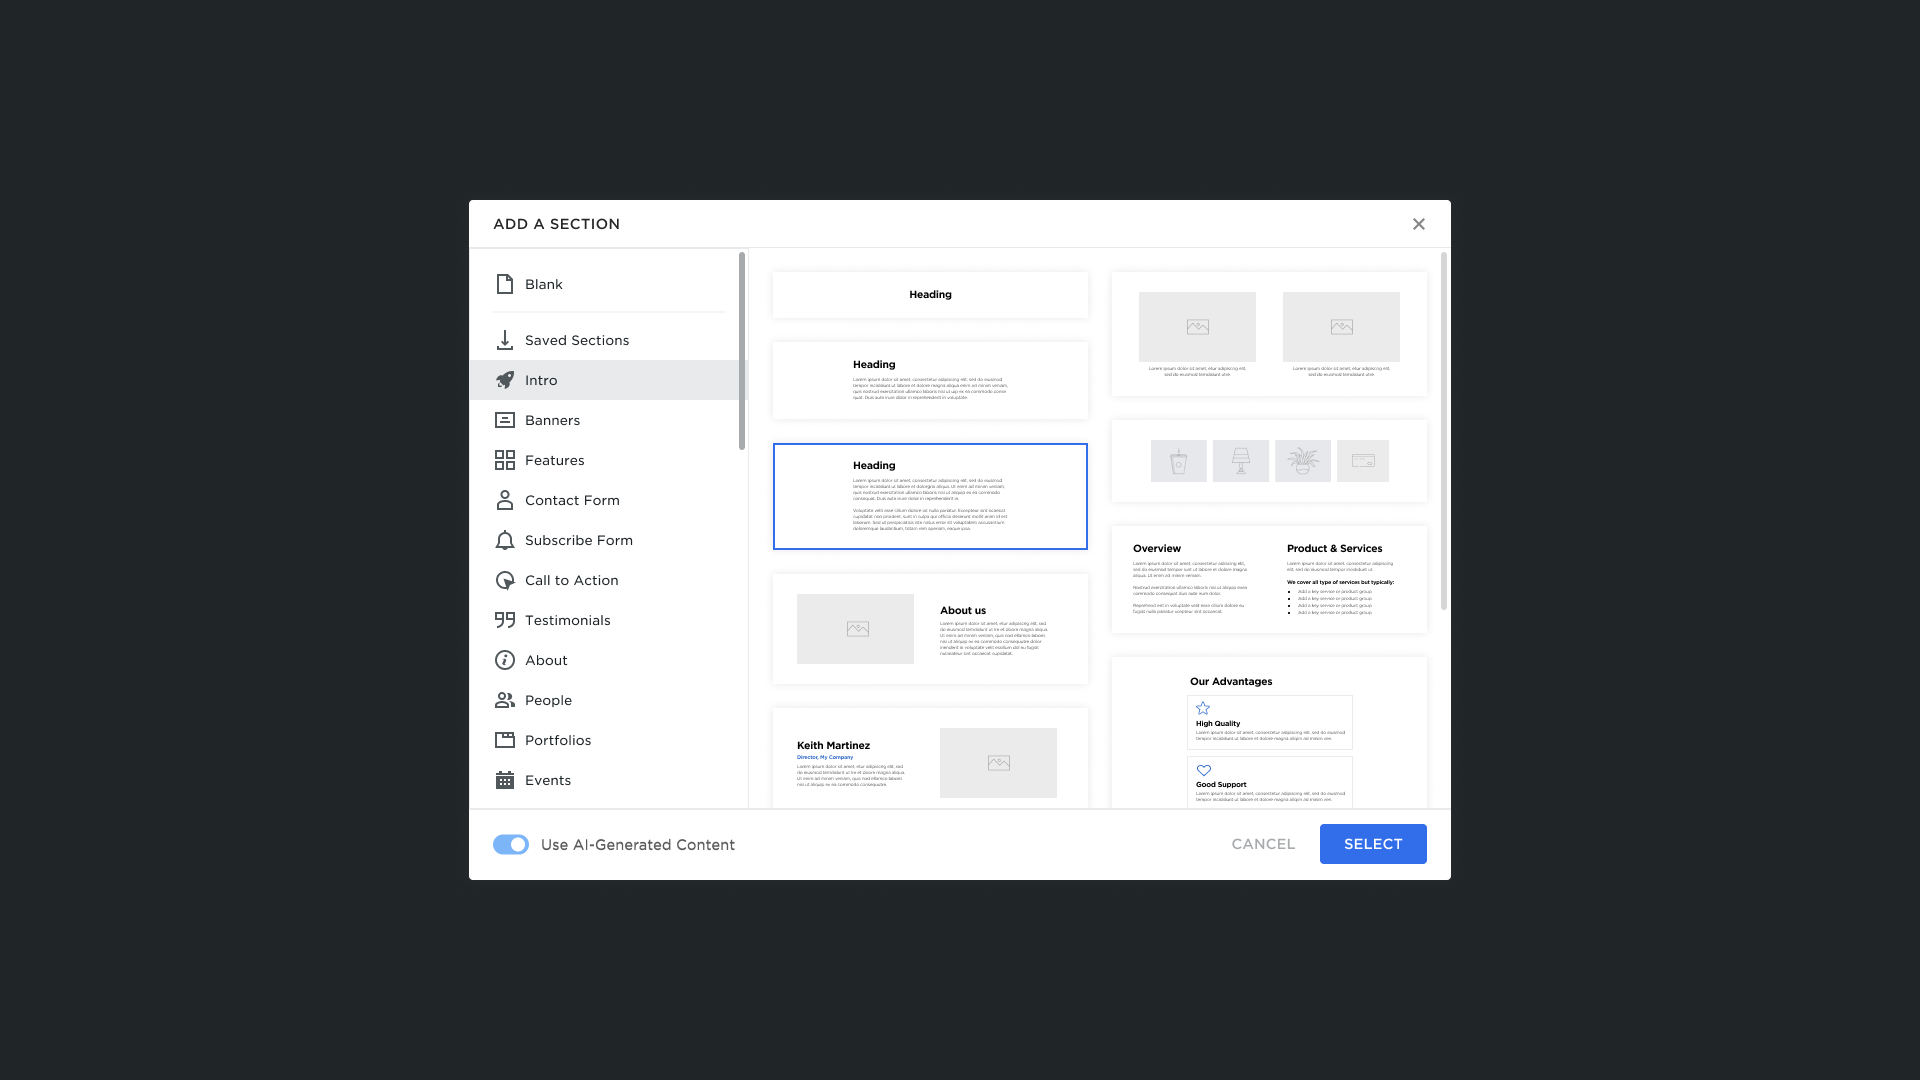Image resolution: width=1920 pixels, height=1080 pixels.
Task: Open the Contact Form category
Action: point(572,500)
